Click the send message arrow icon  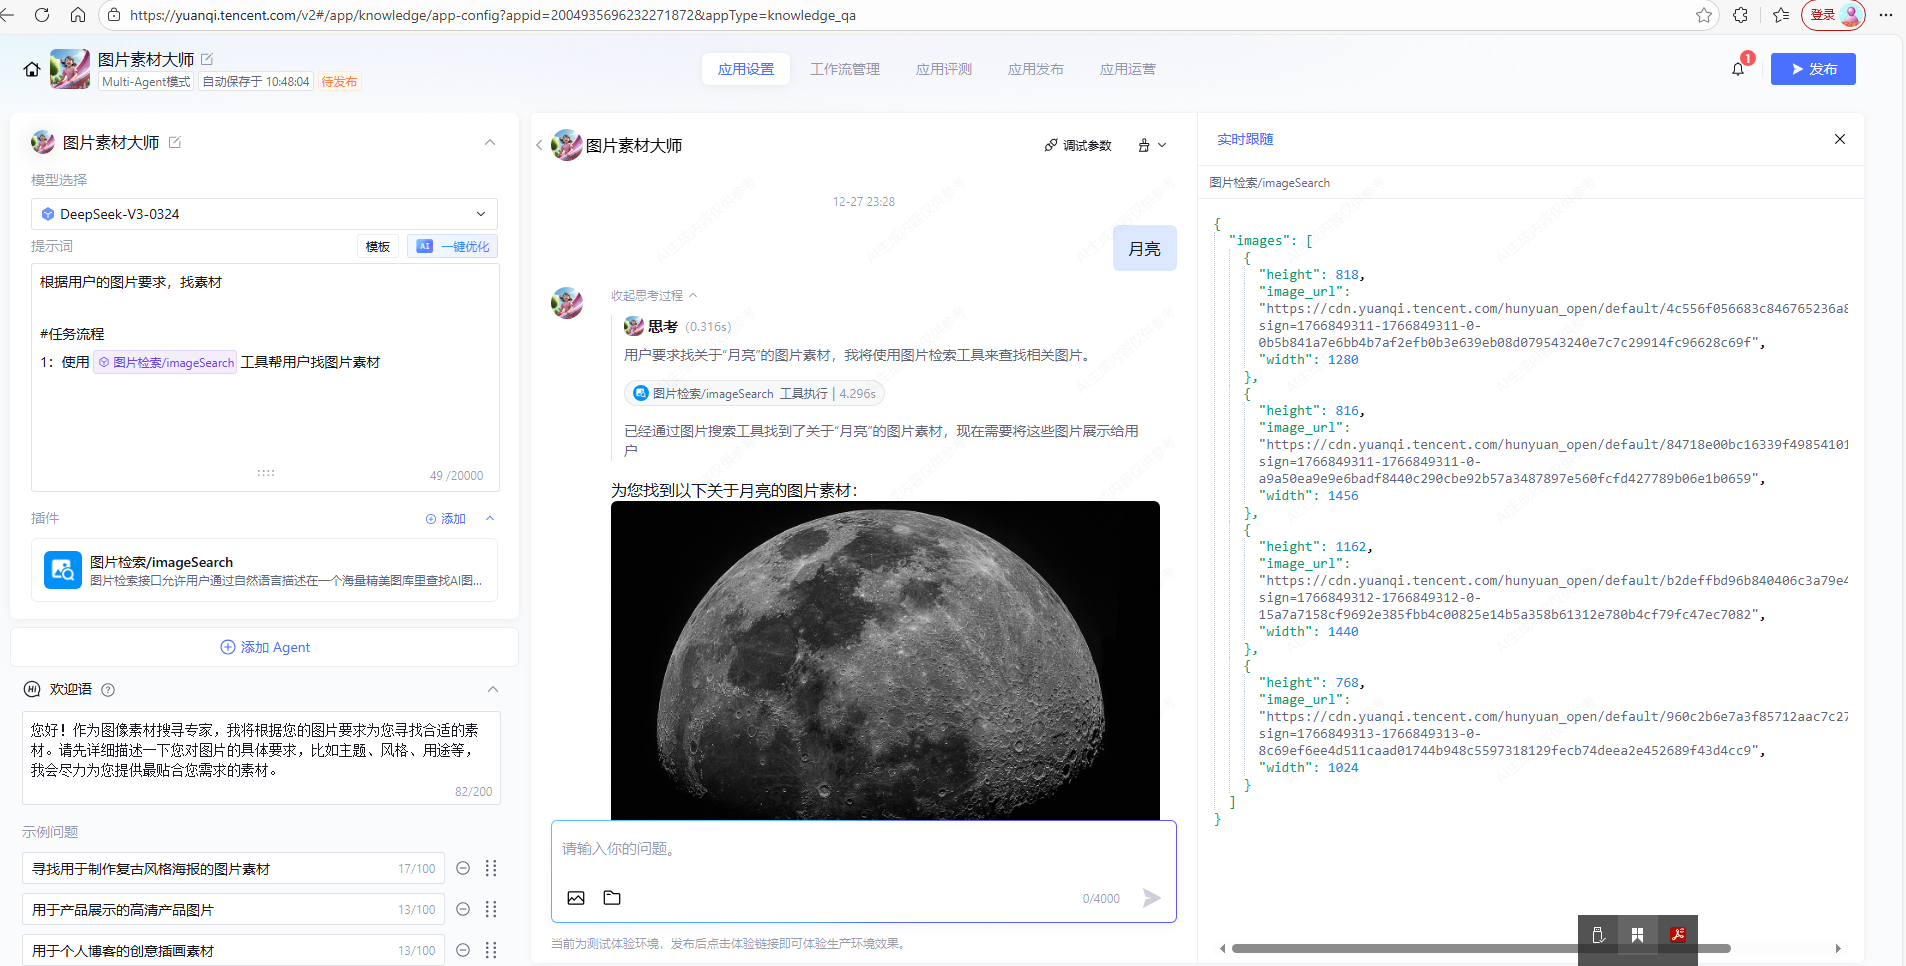1151,898
